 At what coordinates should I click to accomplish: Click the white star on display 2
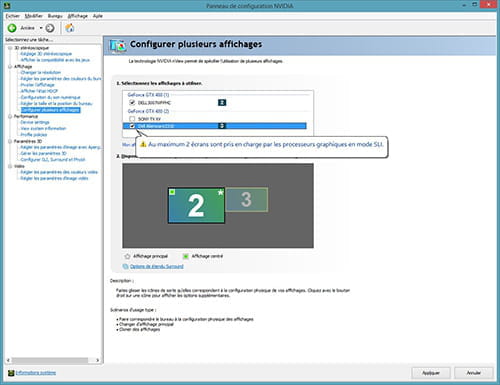click(x=220, y=192)
